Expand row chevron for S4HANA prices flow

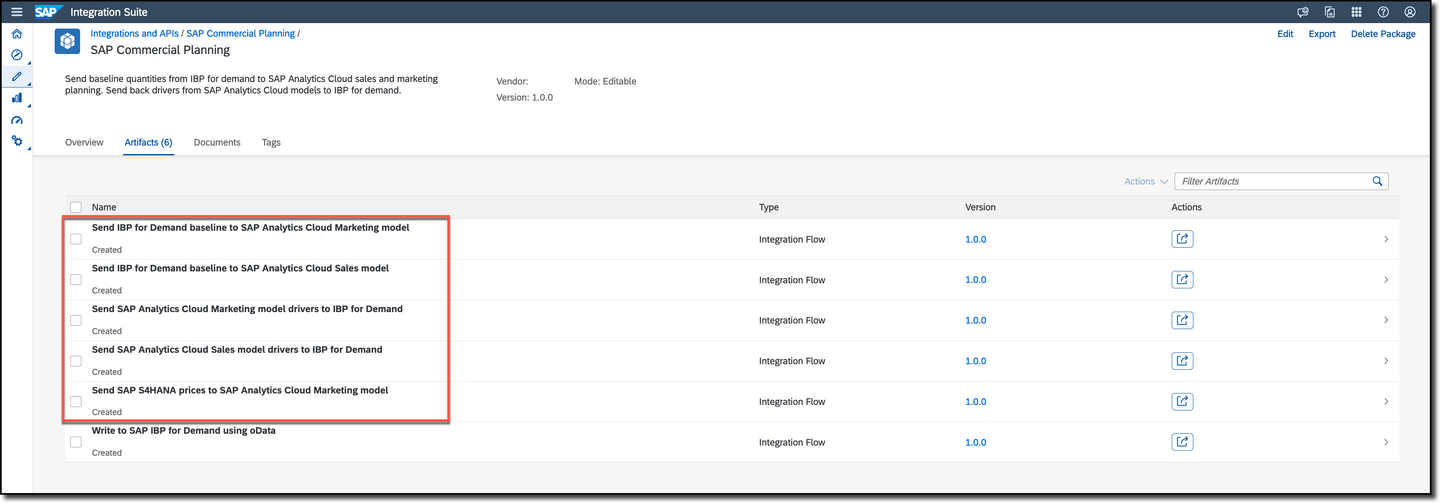tap(1386, 401)
